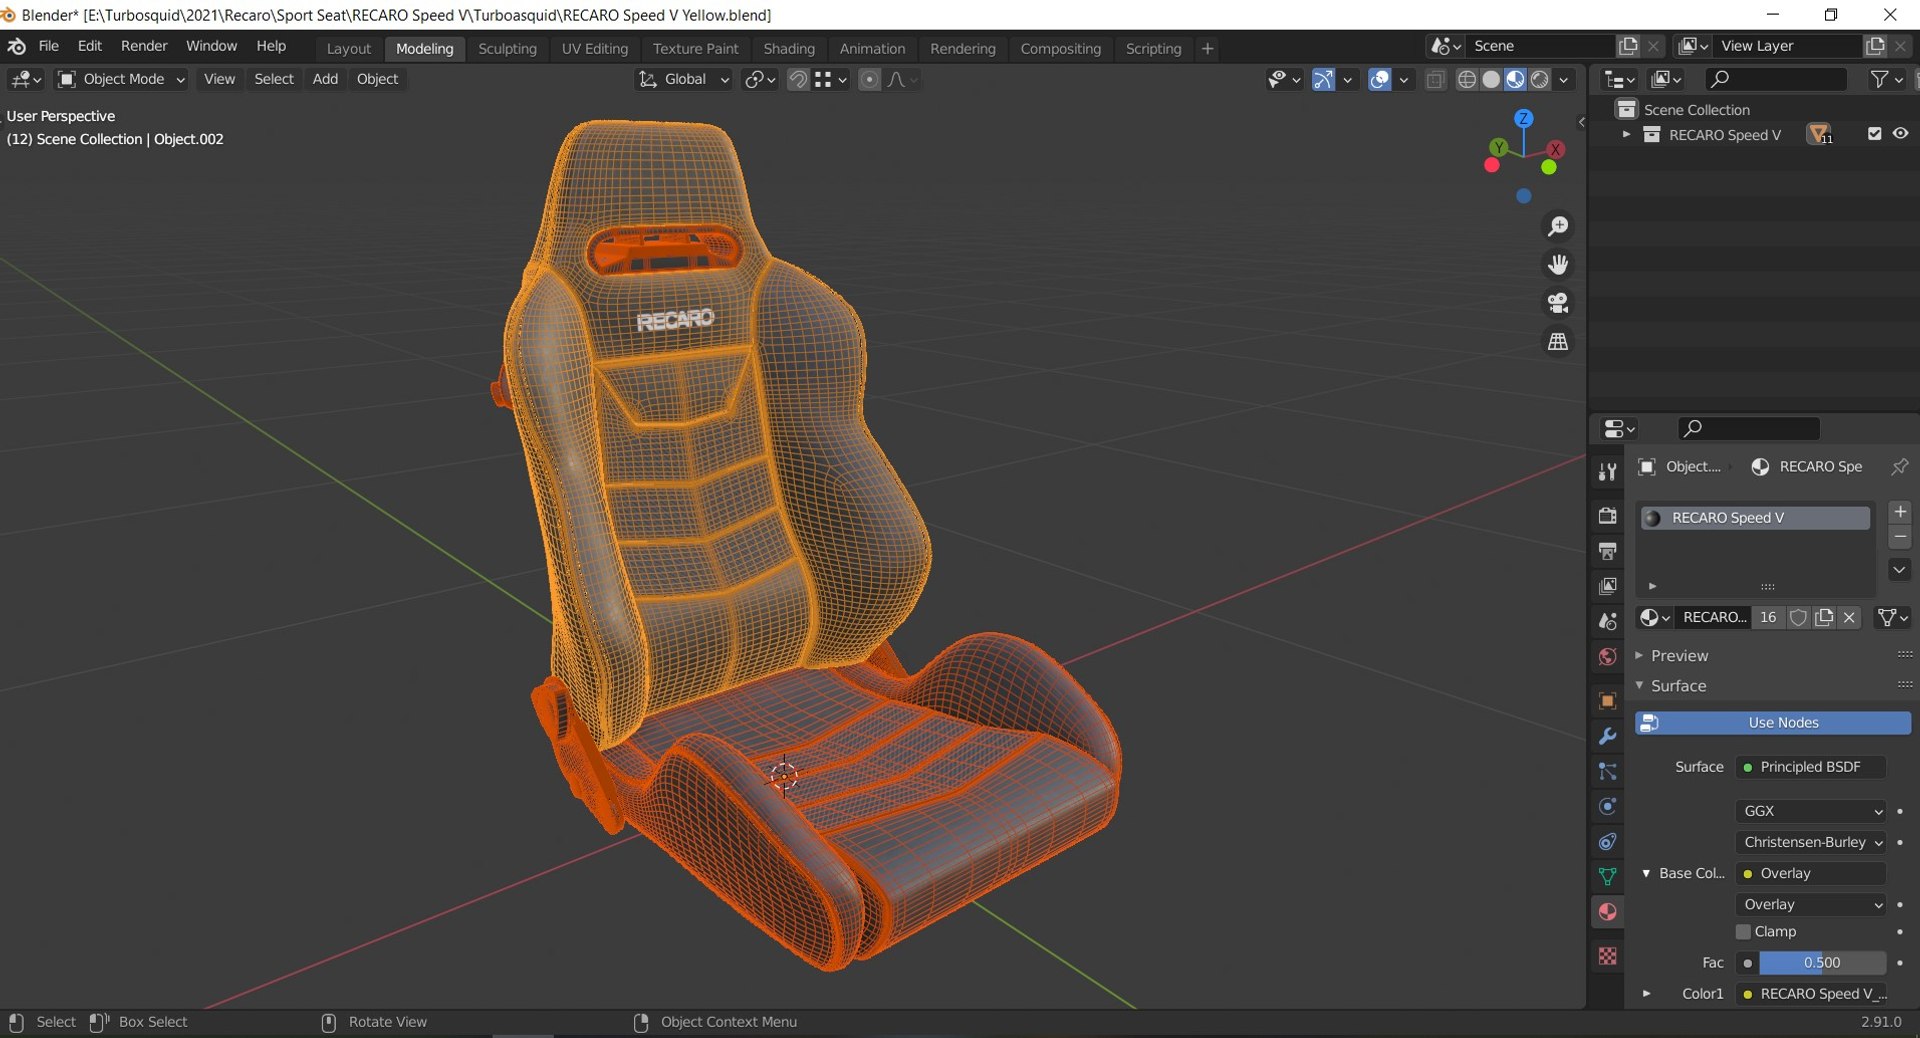Toggle the fake user shield icon
Screen dimensions: 1920x1038
pyautogui.click(x=1798, y=618)
